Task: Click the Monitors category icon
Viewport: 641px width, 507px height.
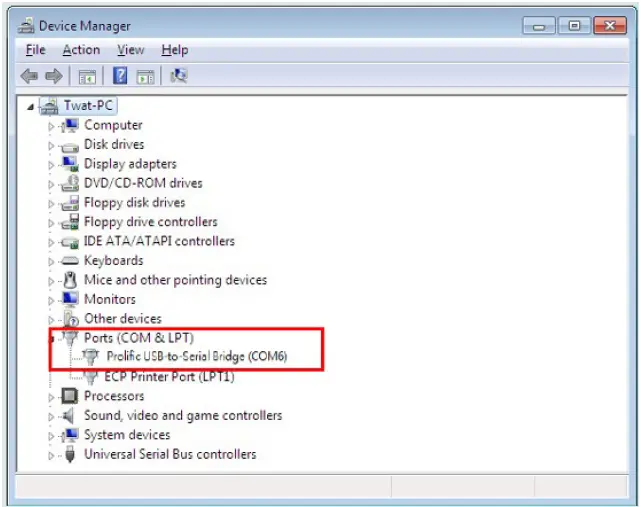Action: point(70,299)
